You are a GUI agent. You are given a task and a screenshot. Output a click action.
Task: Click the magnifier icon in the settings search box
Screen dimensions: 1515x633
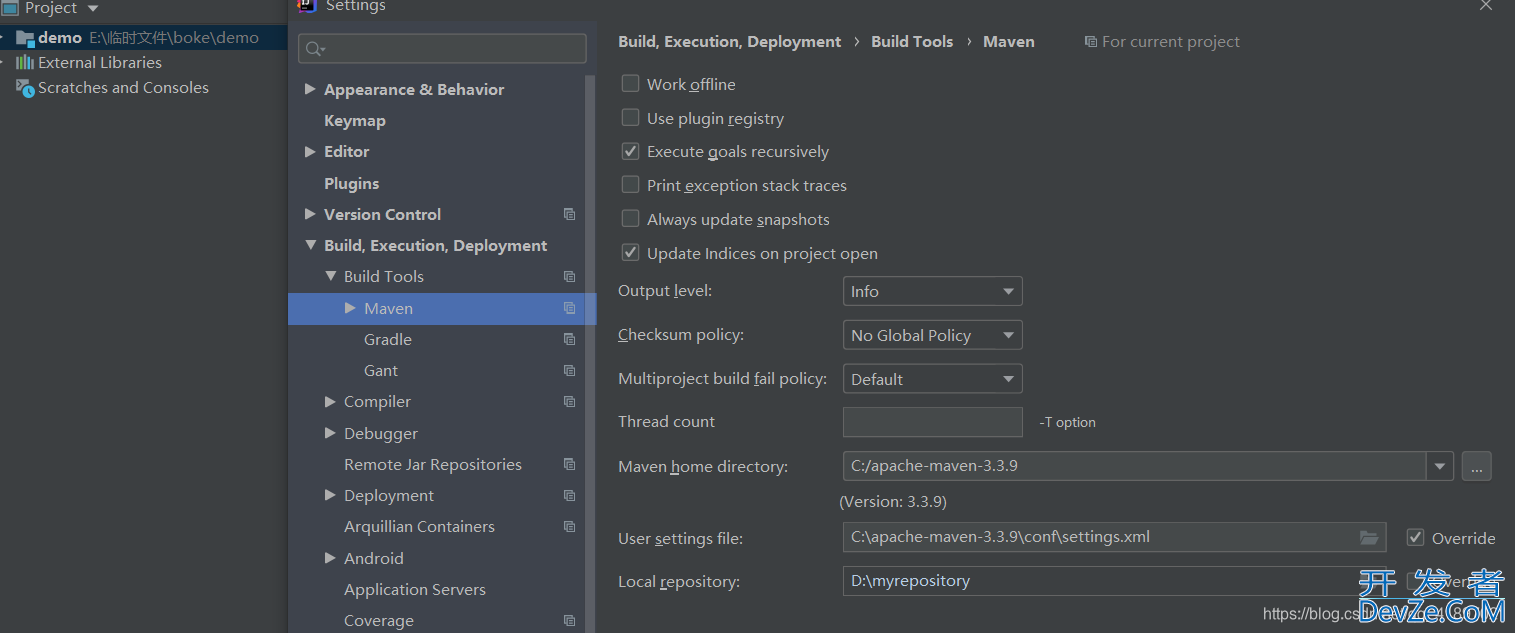coord(315,49)
